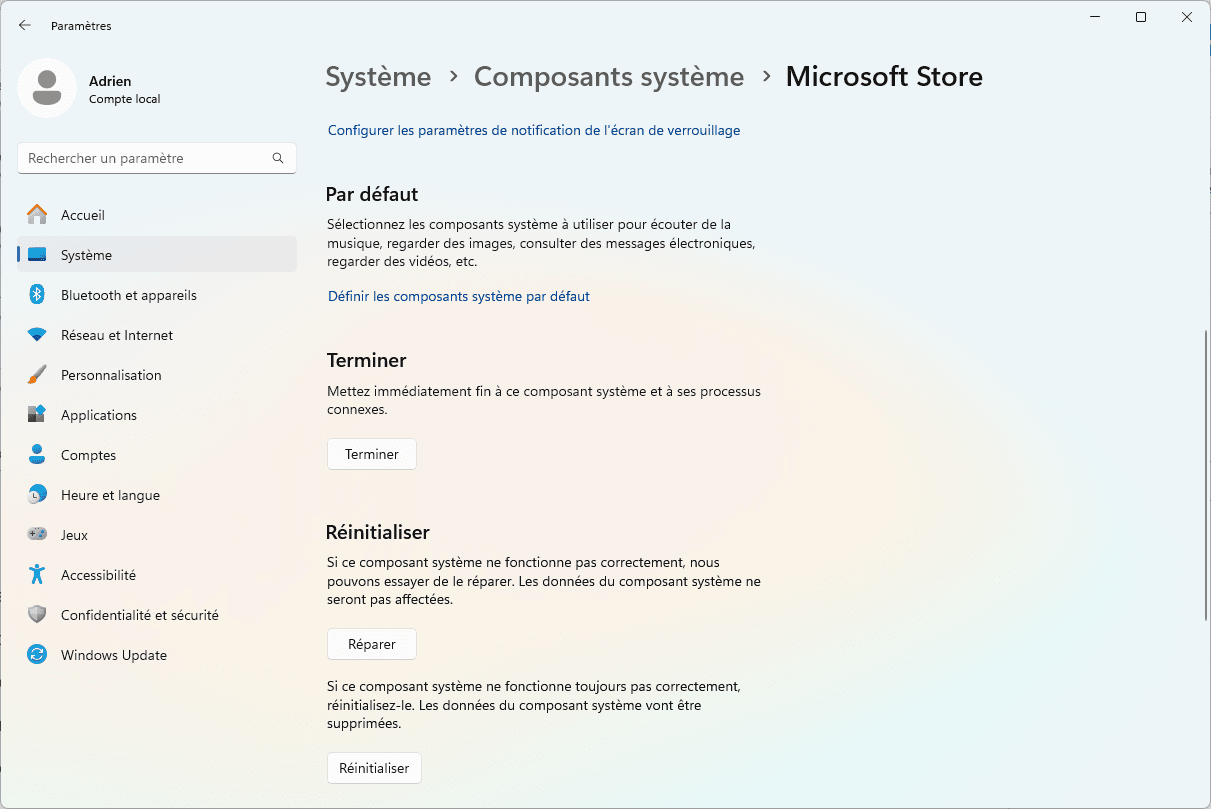
Task: Open Adrien's account avatar
Action: [47, 89]
